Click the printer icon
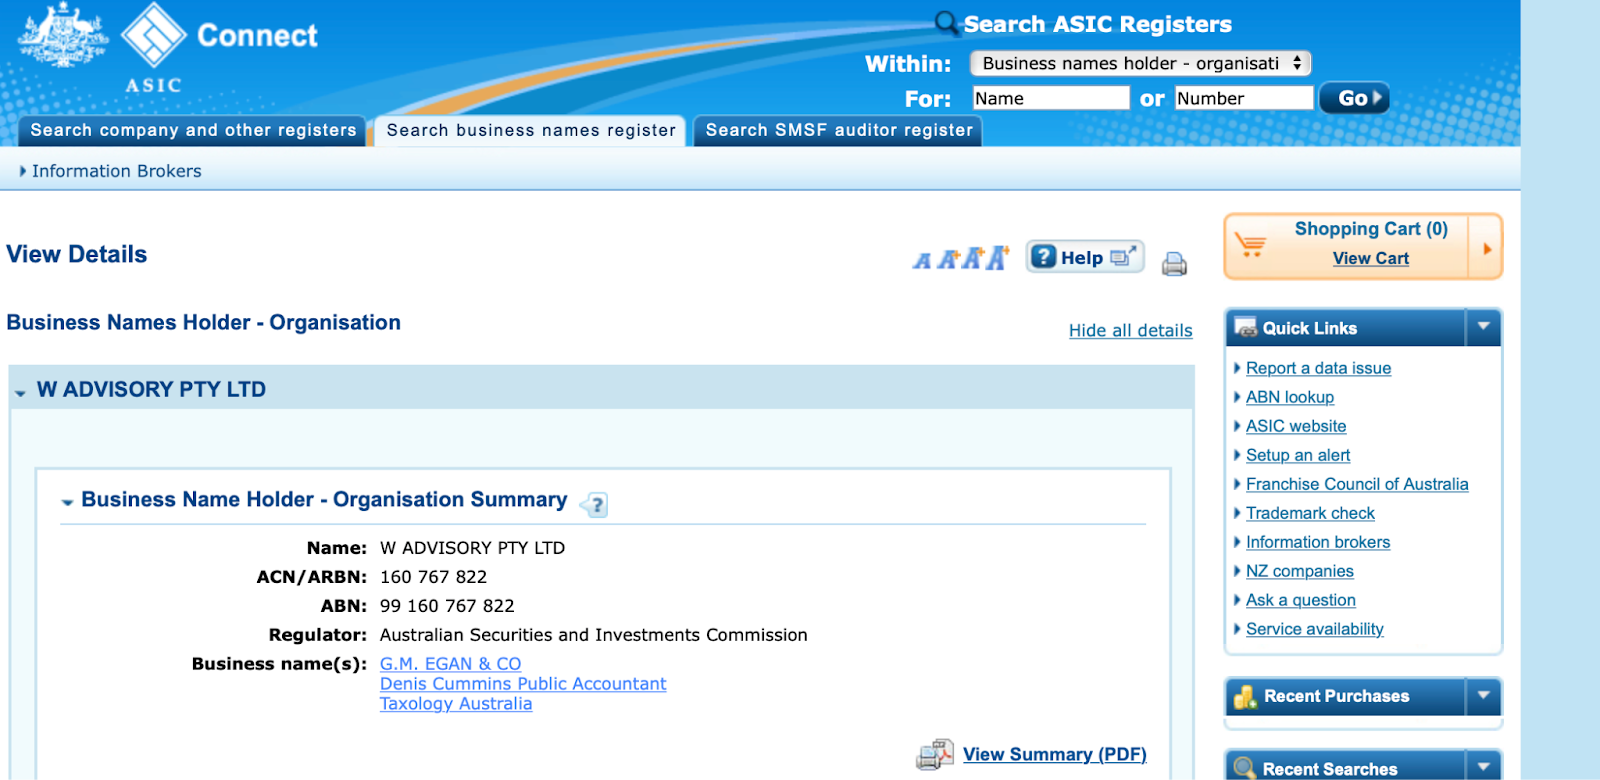Screen dimensions: 1600x780 click(x=1174, y=264)
